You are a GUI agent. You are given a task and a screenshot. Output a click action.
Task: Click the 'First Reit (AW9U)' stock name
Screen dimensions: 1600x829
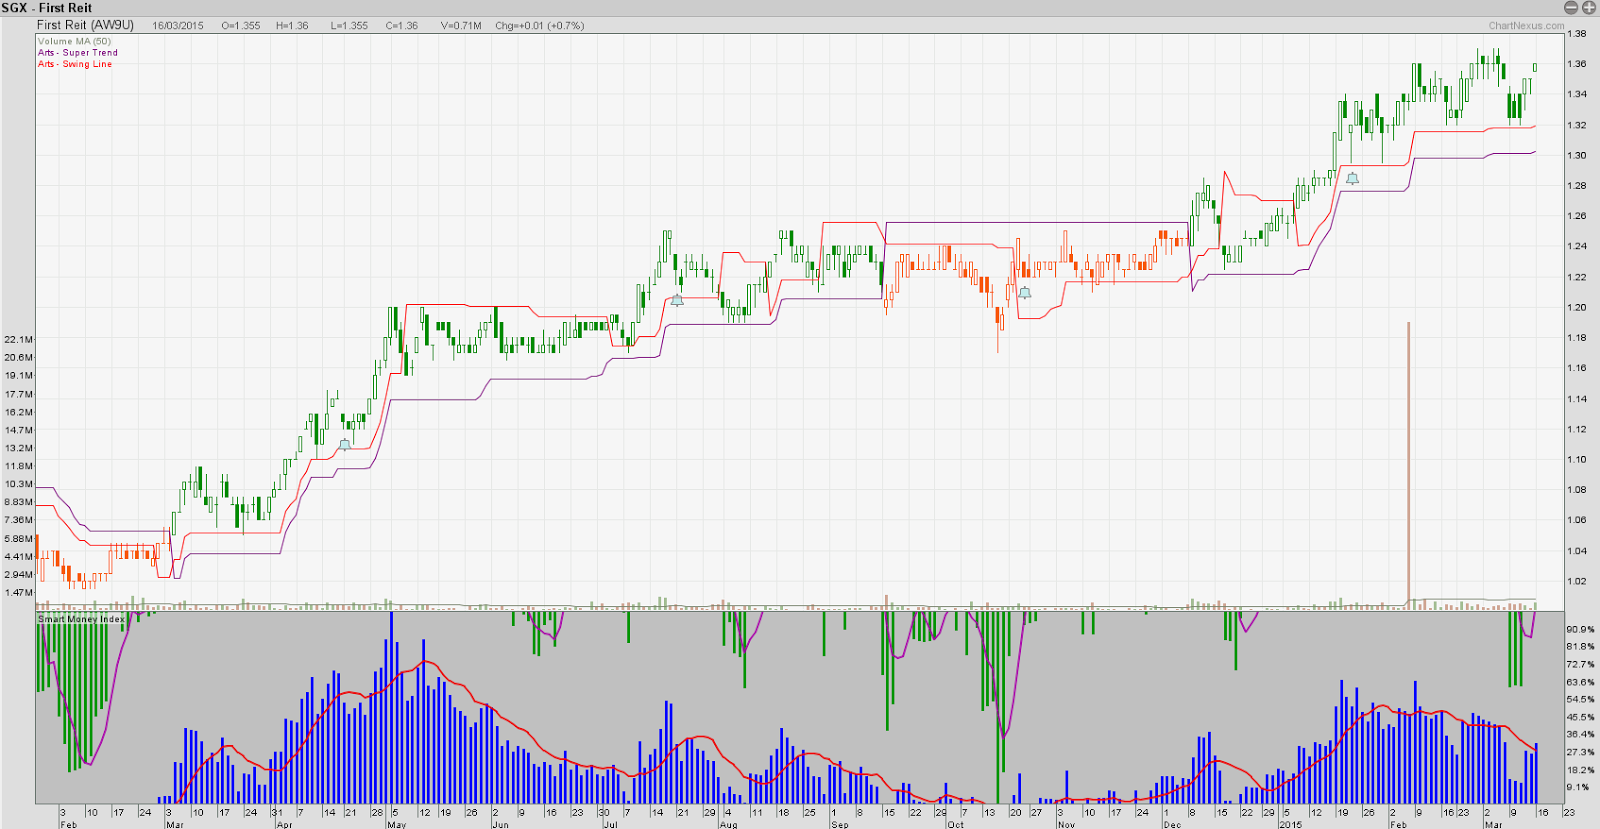[x=85, y=25]
